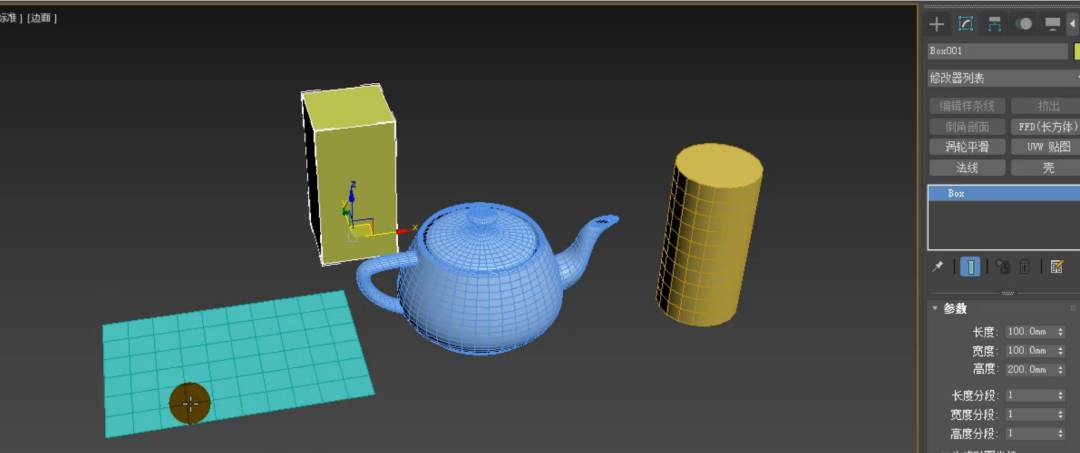1080x453 pixels.
Task: Open the 修改器列表 dropdown
Action: tap(1004, 78)
